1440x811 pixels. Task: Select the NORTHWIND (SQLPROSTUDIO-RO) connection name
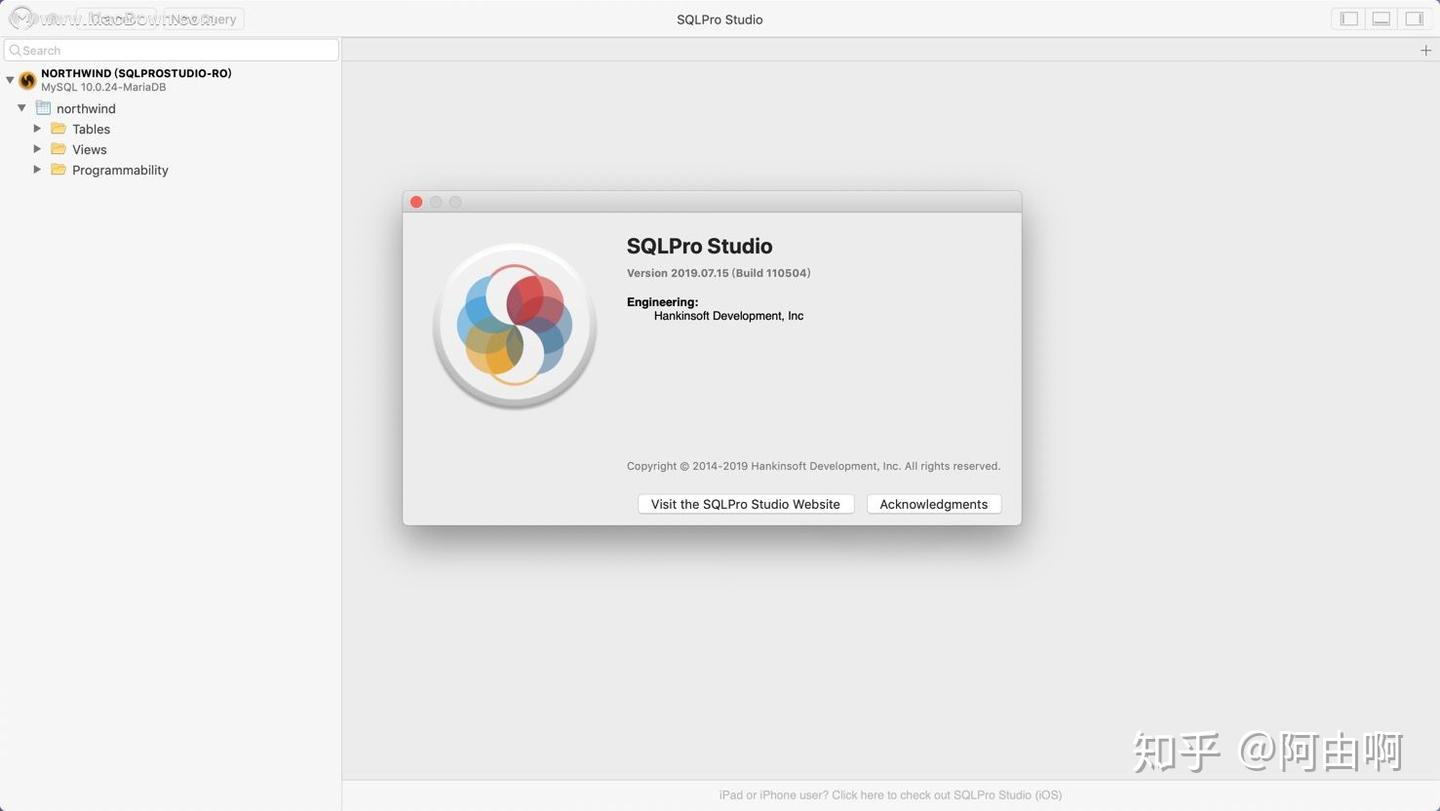pyautogui.click(x=136, y=73)
